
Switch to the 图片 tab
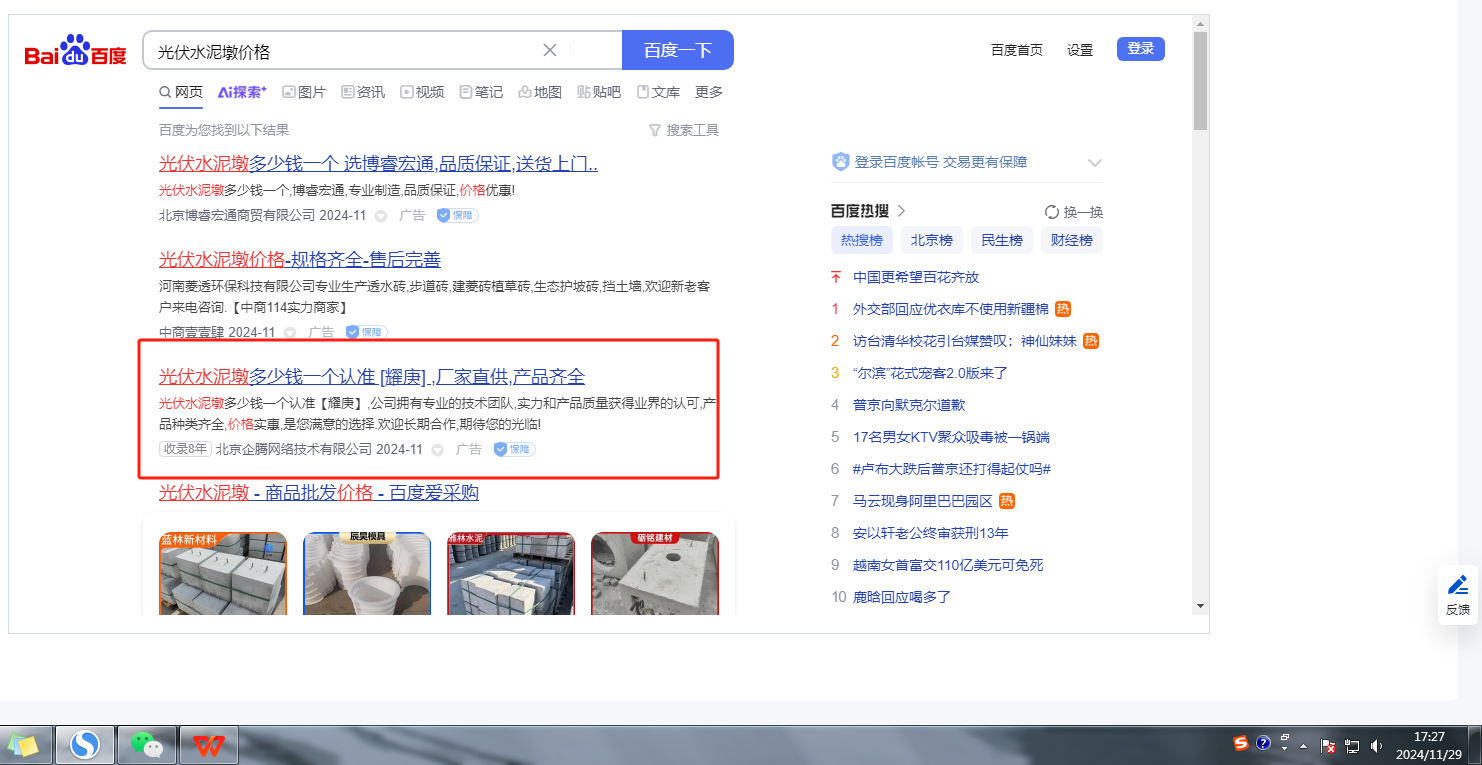(304, 92)
